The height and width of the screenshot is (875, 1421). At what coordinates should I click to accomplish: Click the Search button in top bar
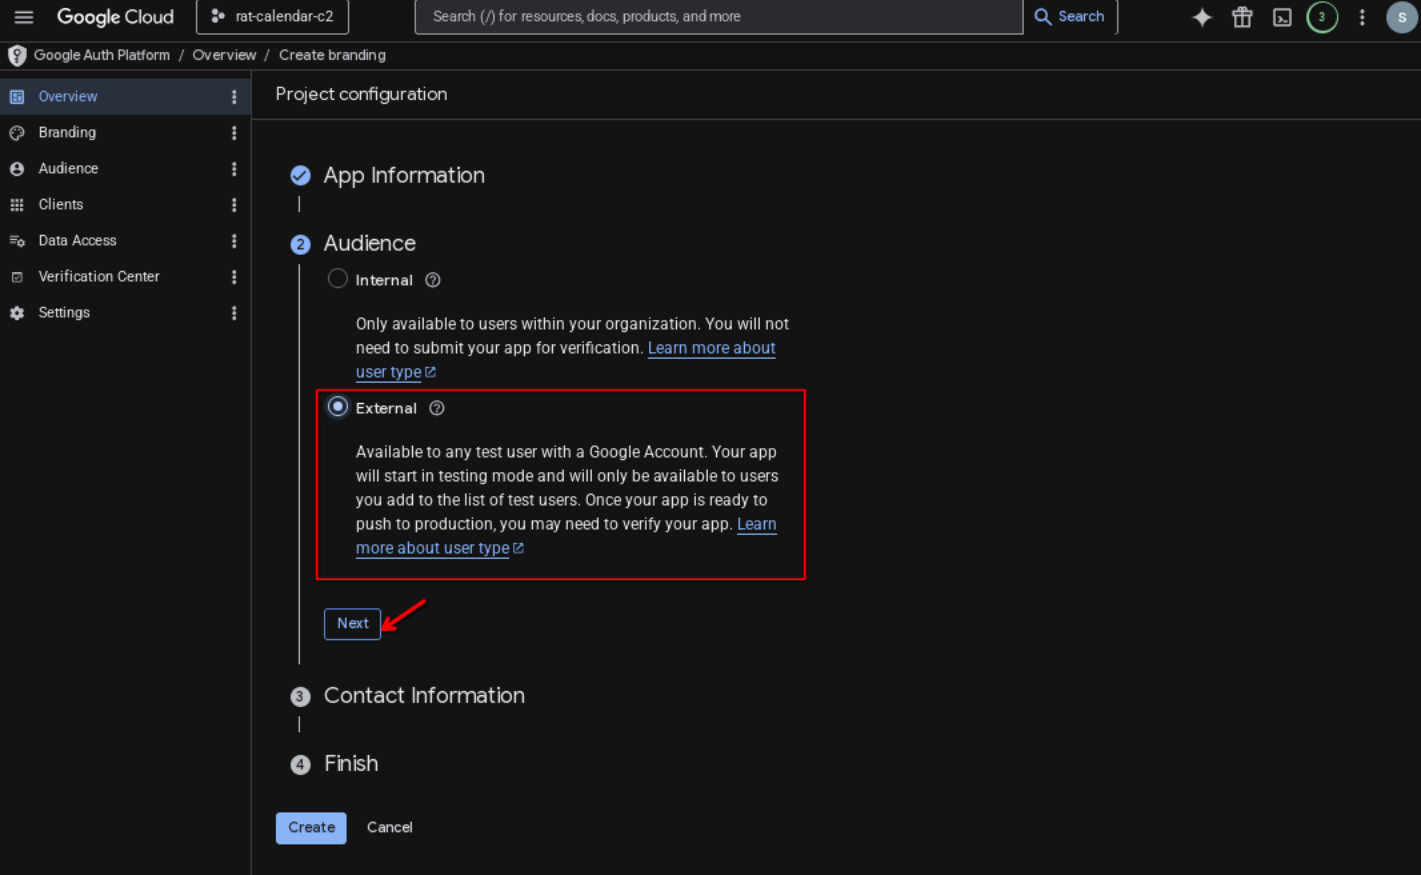point(1069,17)
